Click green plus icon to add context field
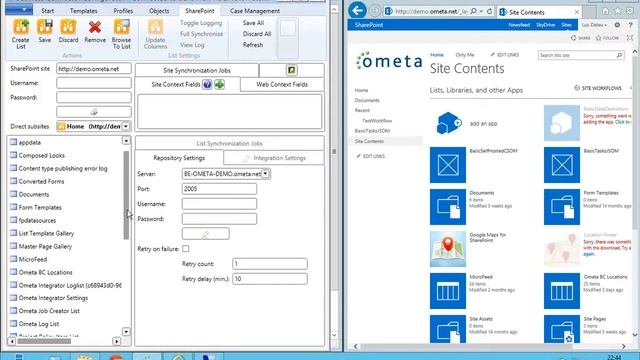The image size is (640, 360). click(220, 84)
